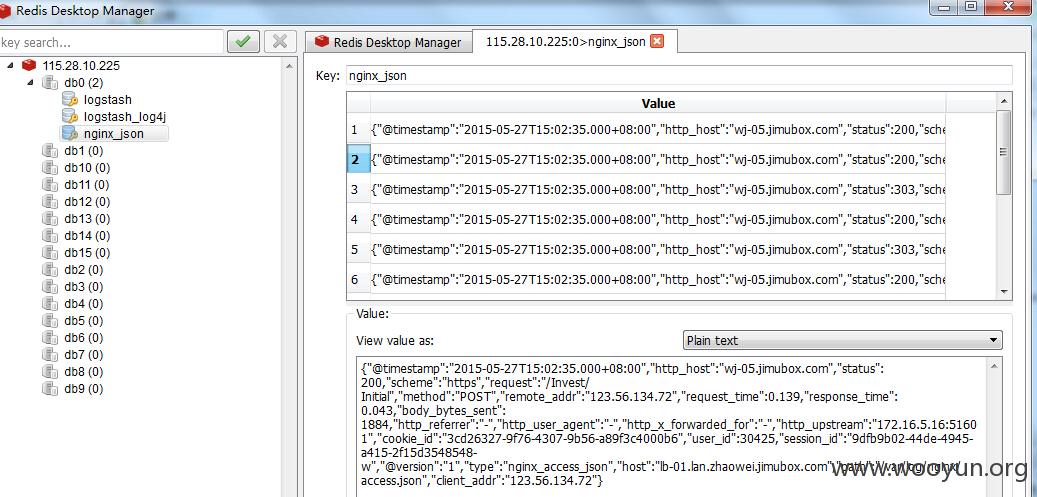This screenshot has height=497, width=1037.
Task: Click into the key search field
Action: [111, 42]
